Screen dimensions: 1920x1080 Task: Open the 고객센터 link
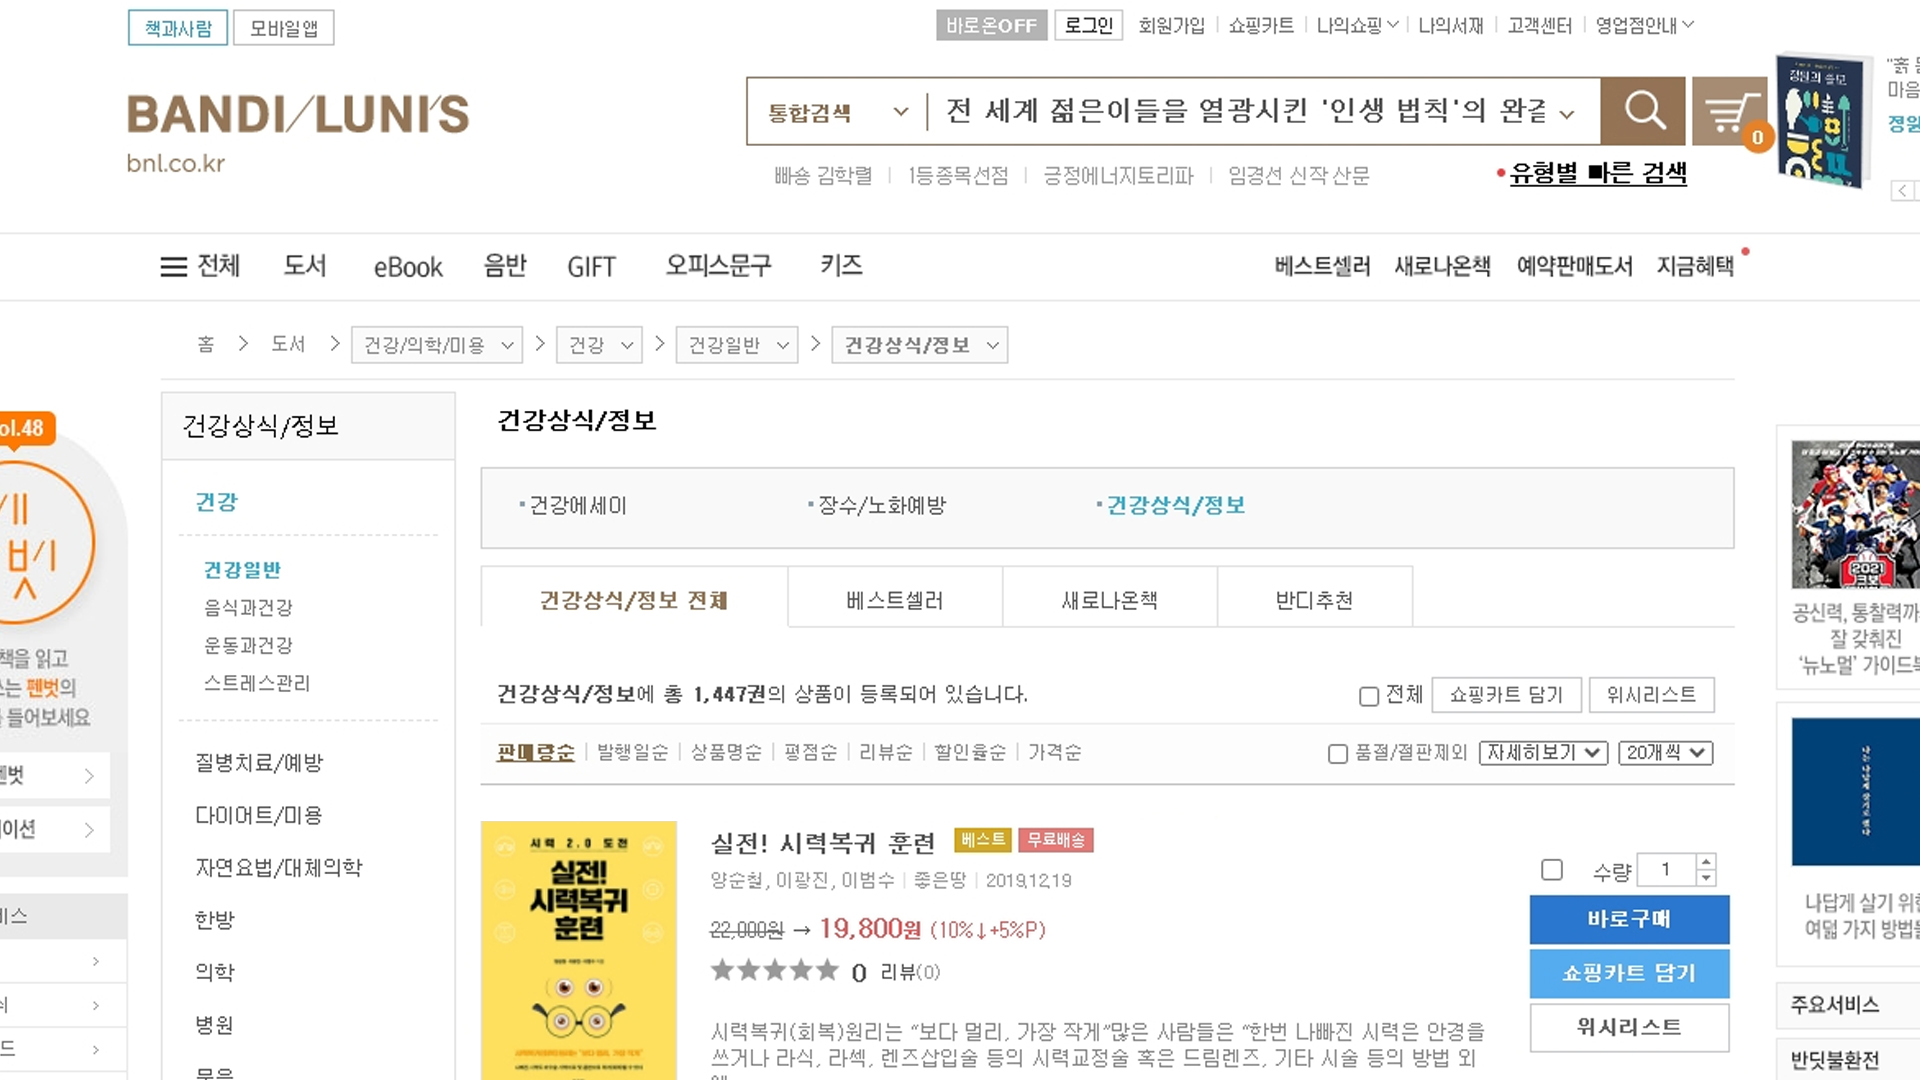(x=1540, y=25)
